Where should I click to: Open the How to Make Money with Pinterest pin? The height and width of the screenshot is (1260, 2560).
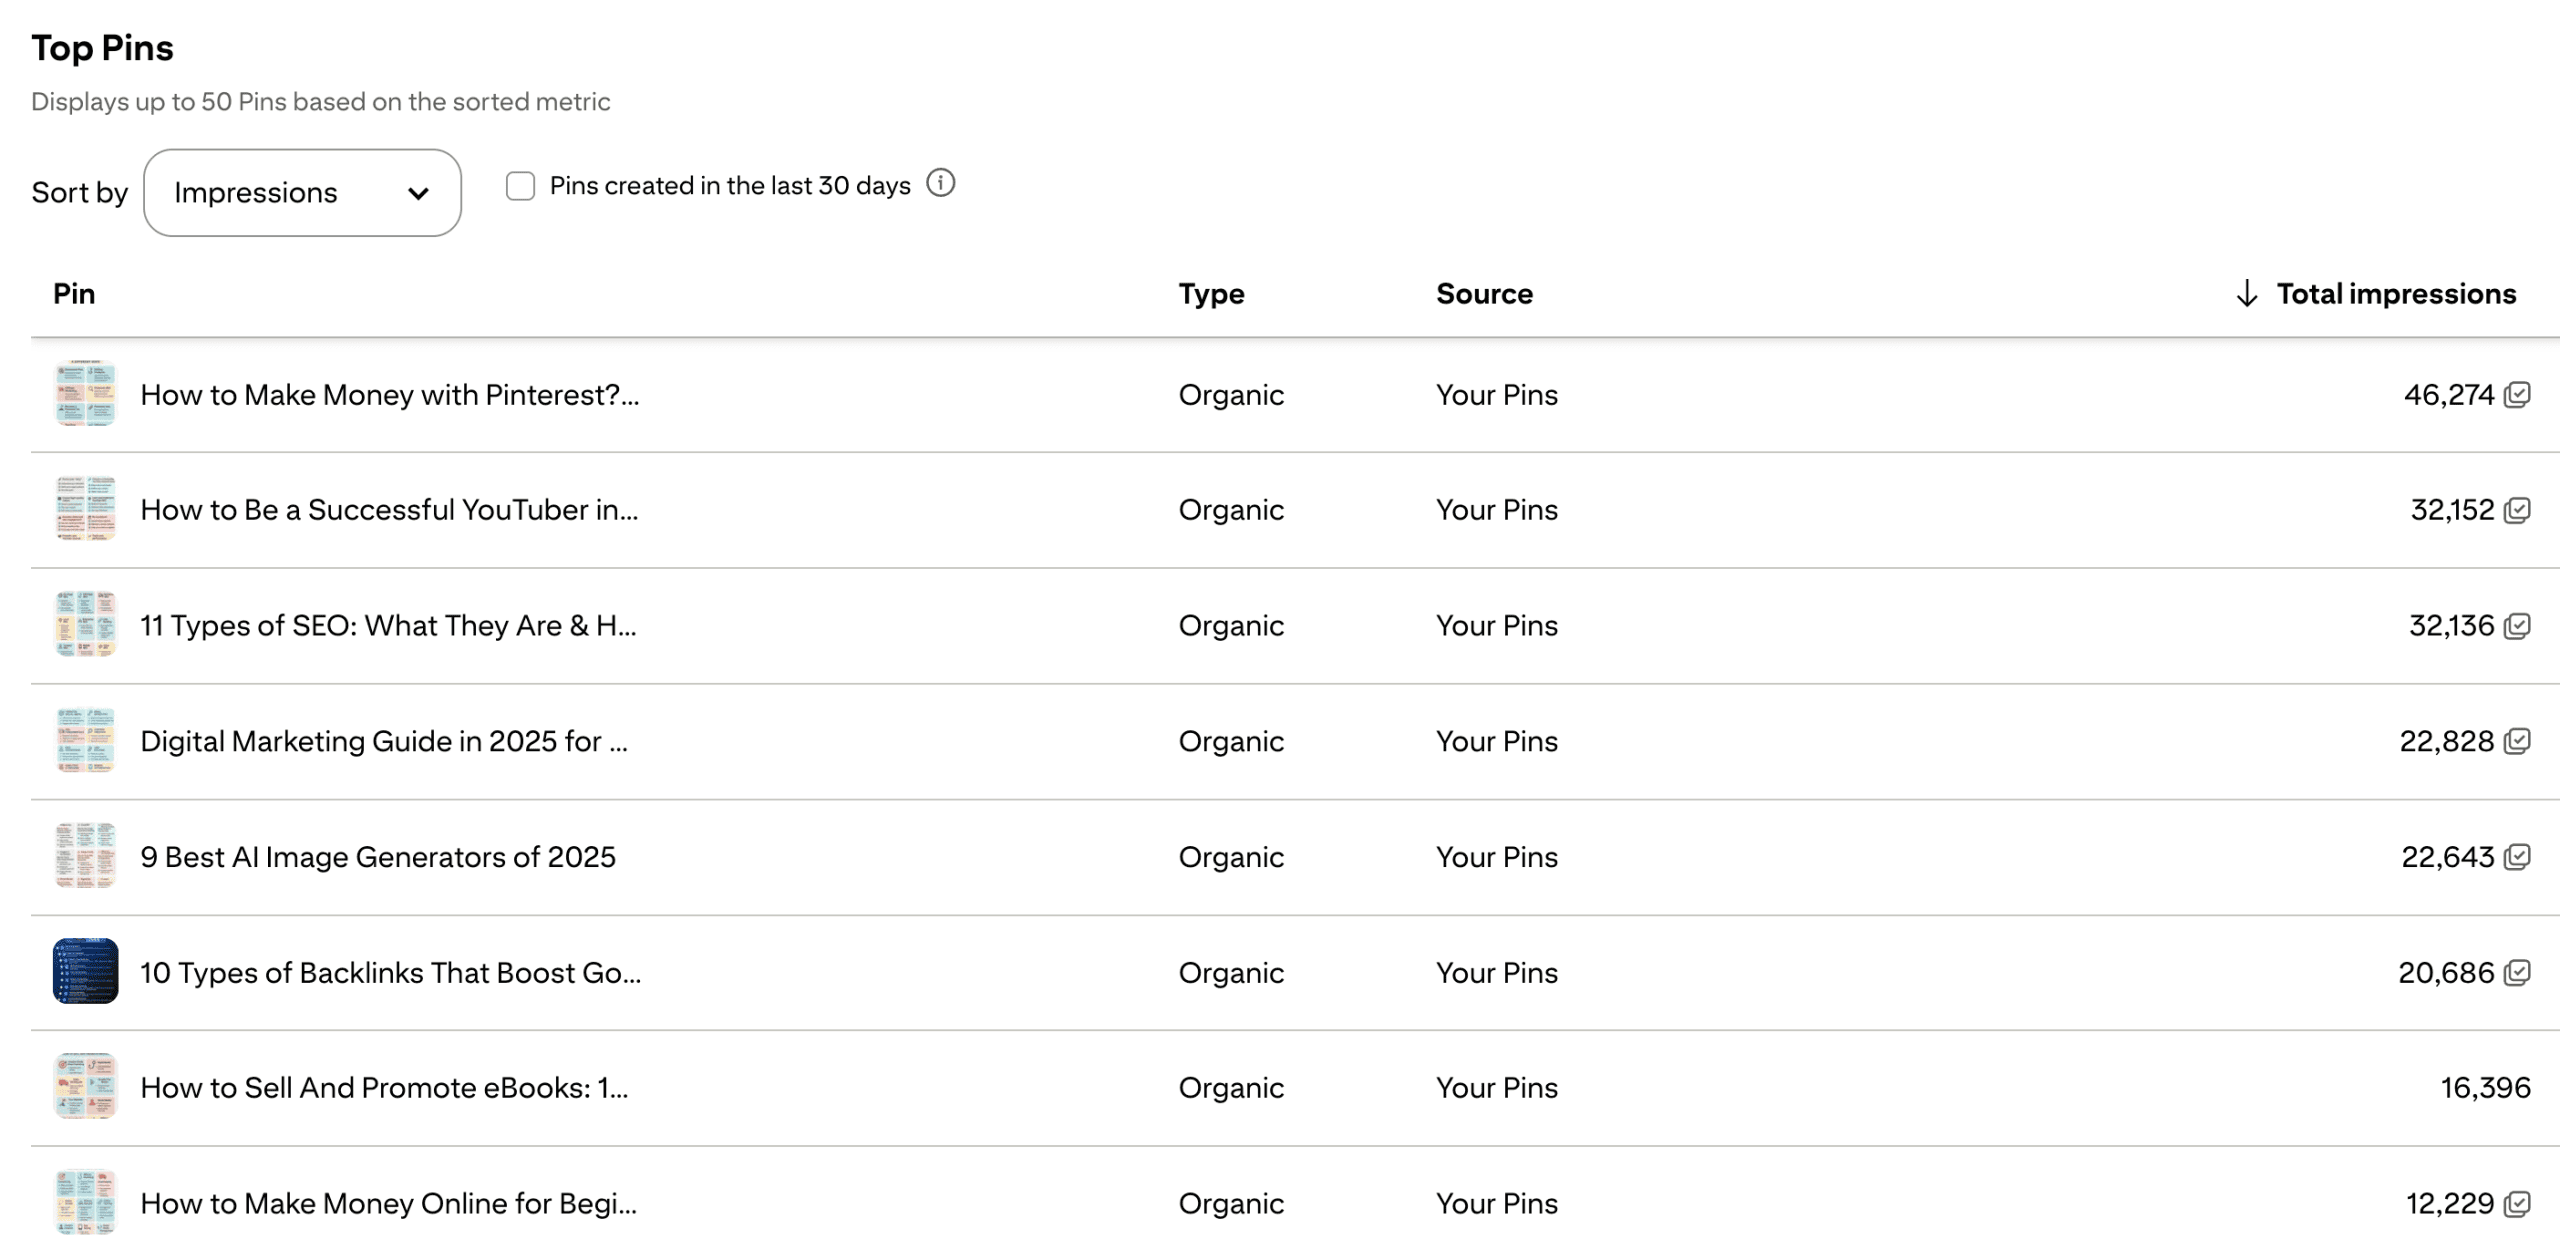pyautogui.click(x=389, y=395)
